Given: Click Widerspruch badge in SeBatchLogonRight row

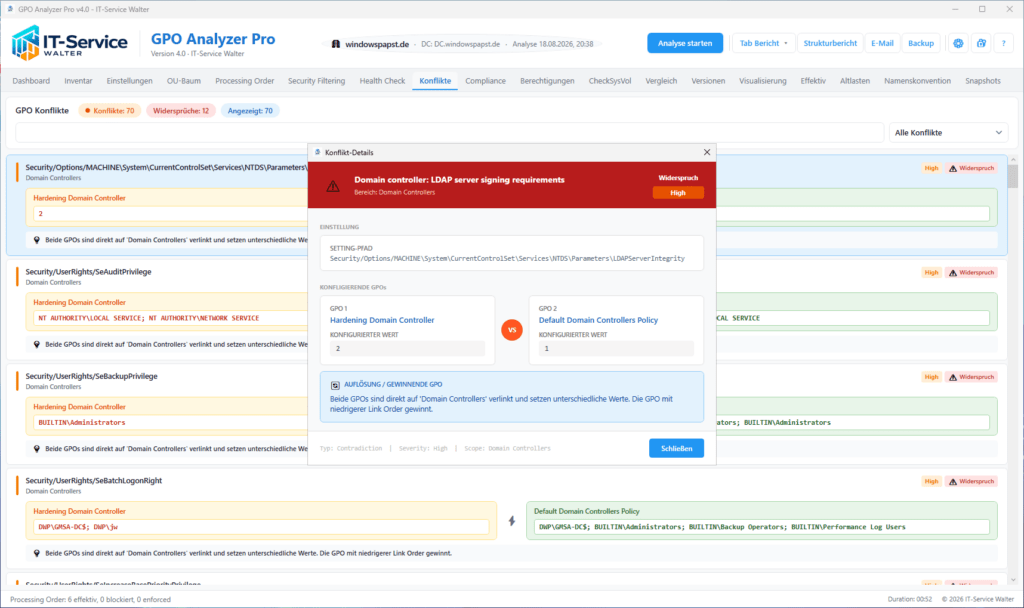Looking at the screenshot, I should tap(971, 481).
